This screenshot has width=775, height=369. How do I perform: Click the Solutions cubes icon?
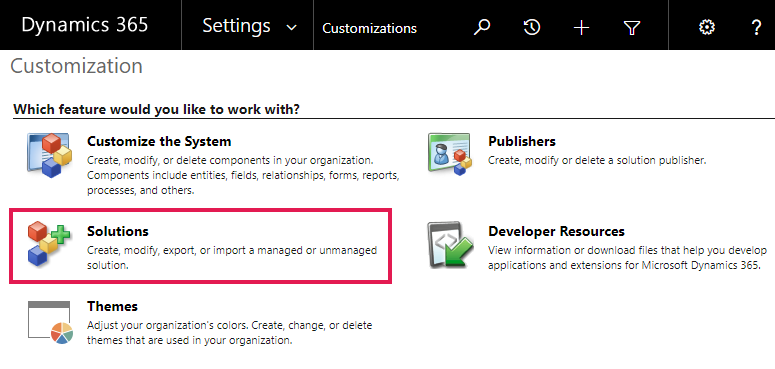[49, 244]
